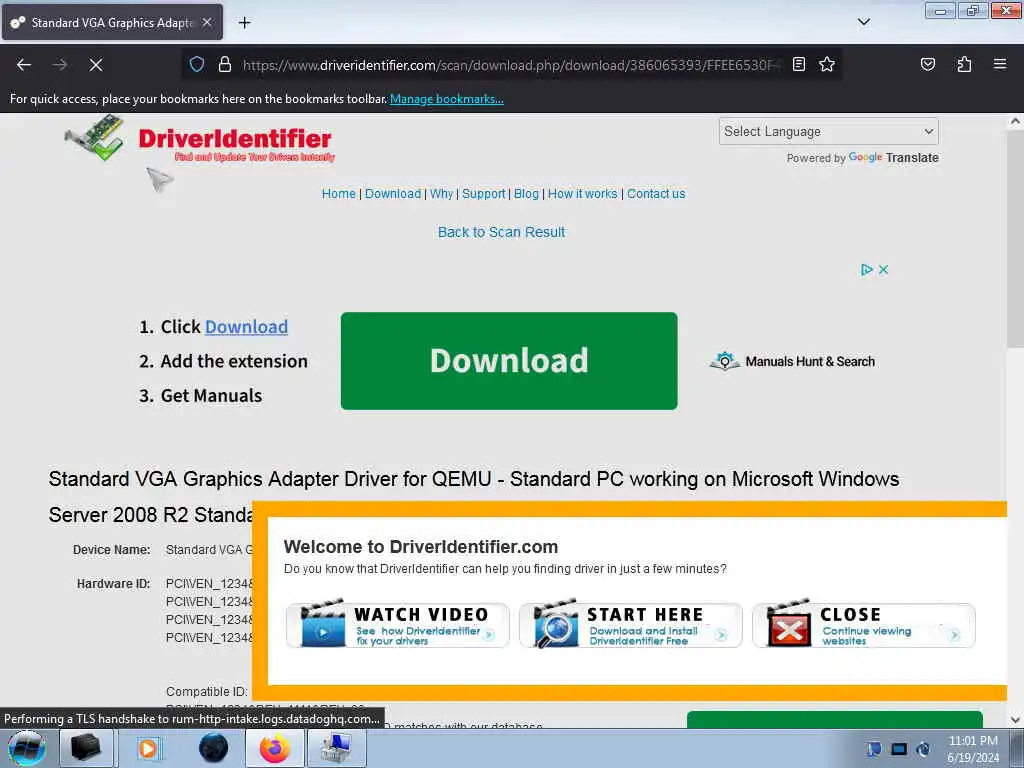
Task: View site security via the padlock icon
Action: click(225, 64)
